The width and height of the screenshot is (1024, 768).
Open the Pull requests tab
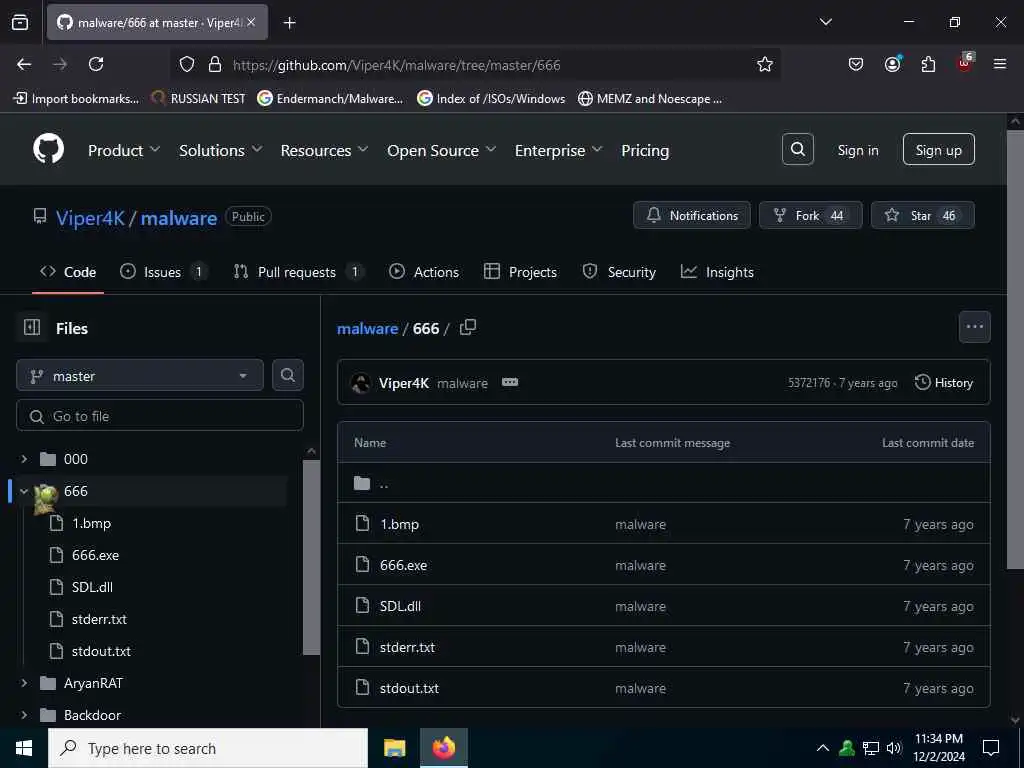[x=298, y=272]
